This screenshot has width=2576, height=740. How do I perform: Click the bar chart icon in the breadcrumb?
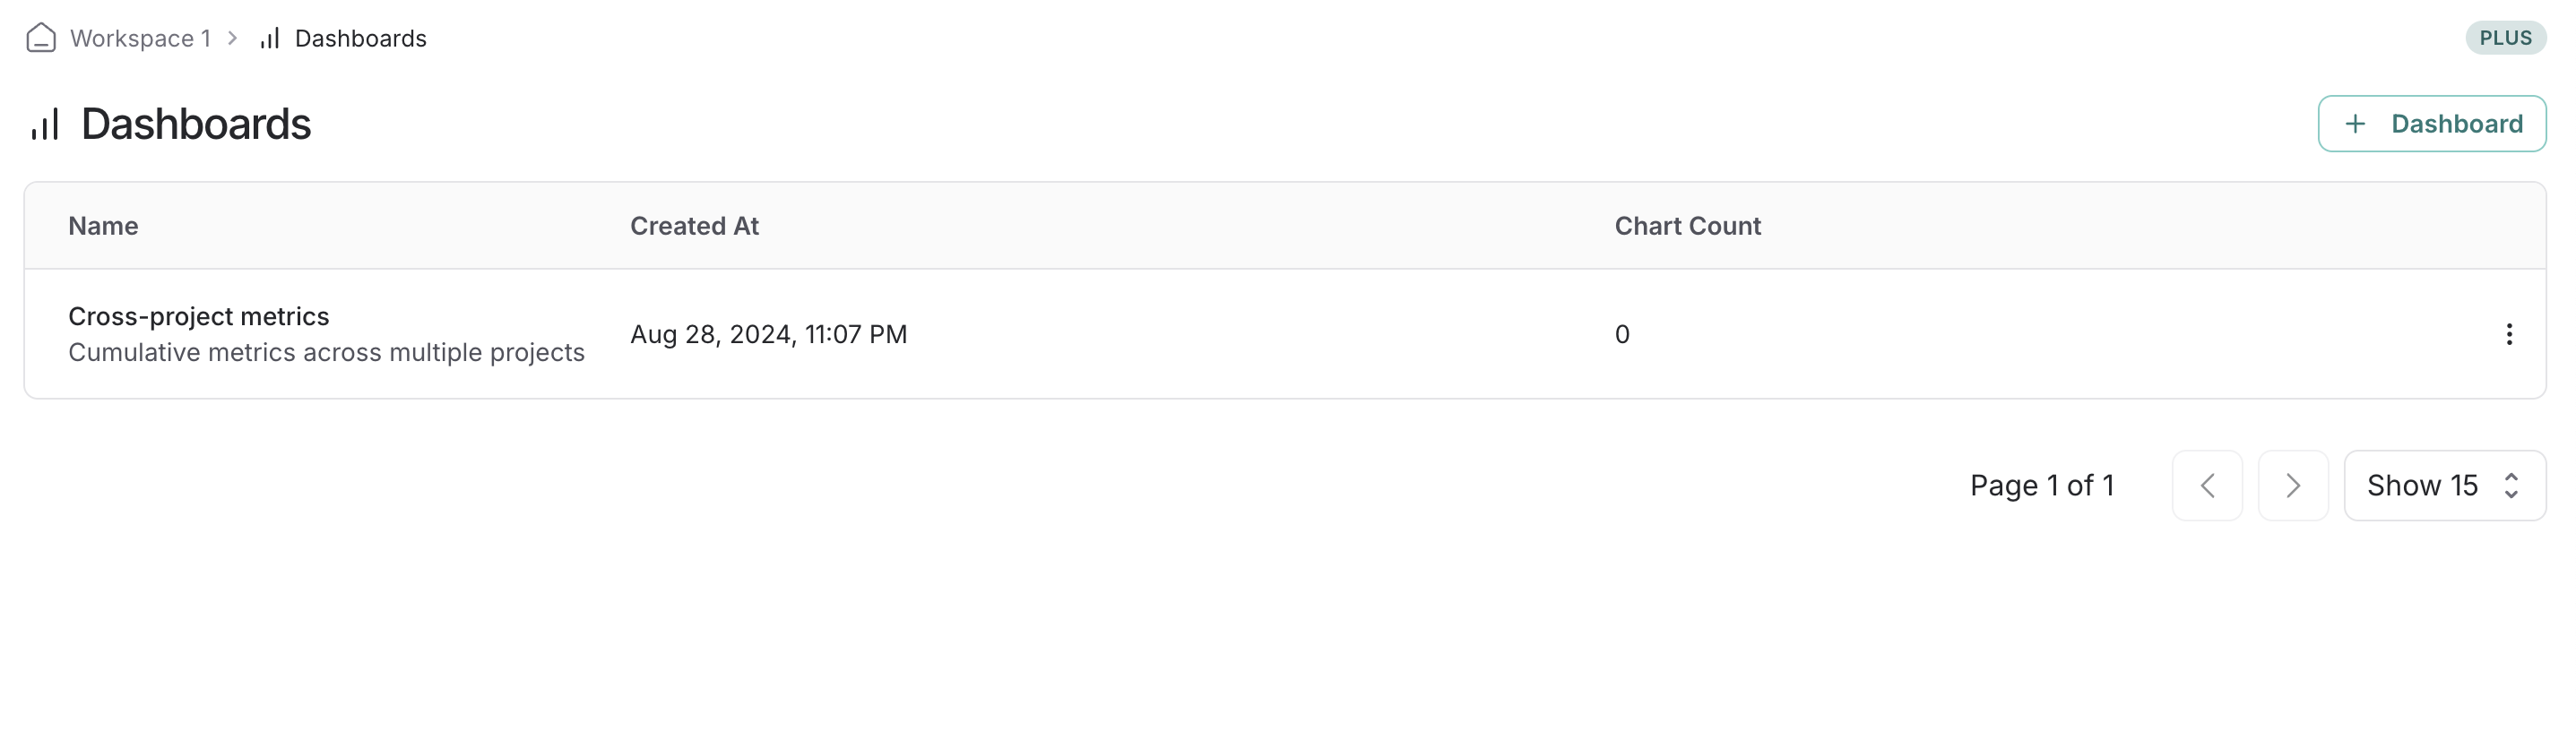[x=270, y=38]
